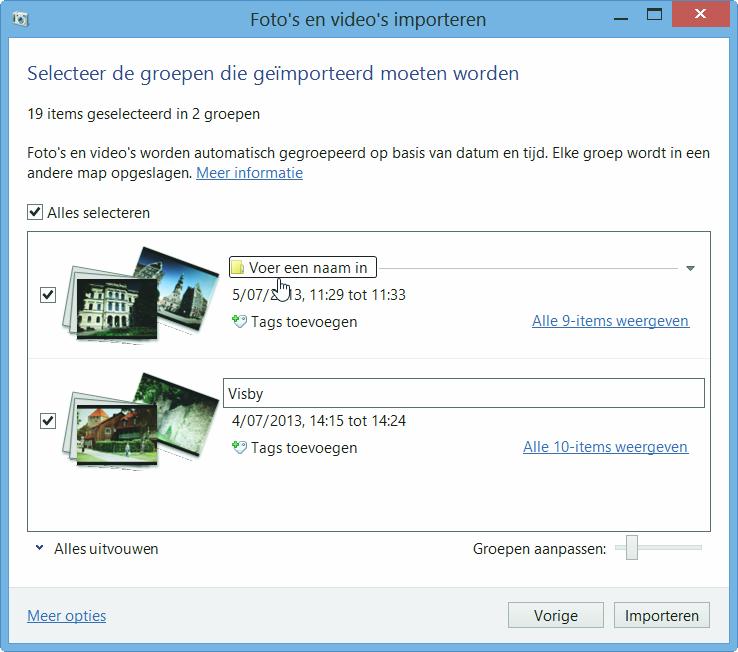The height and width of the screenshot is (652, 738).
Task: Open Meer opties
Action: (66, 615)
